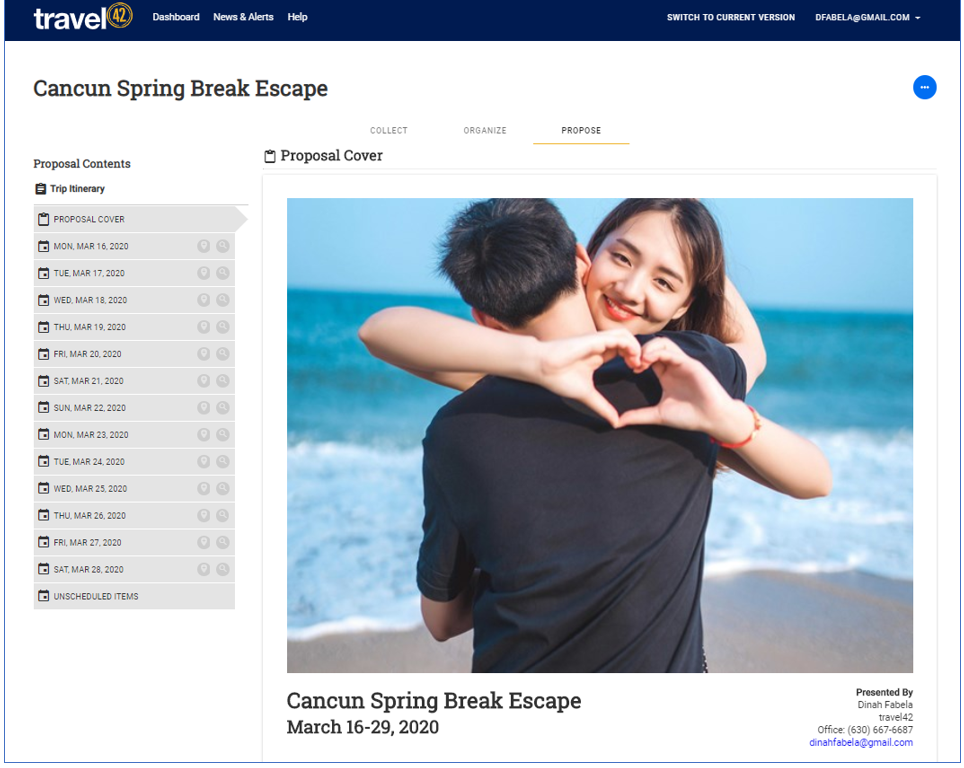Click the magnifier icon for Sat, Mar 28
964x768 pixels.
click(x=223, y=570)
